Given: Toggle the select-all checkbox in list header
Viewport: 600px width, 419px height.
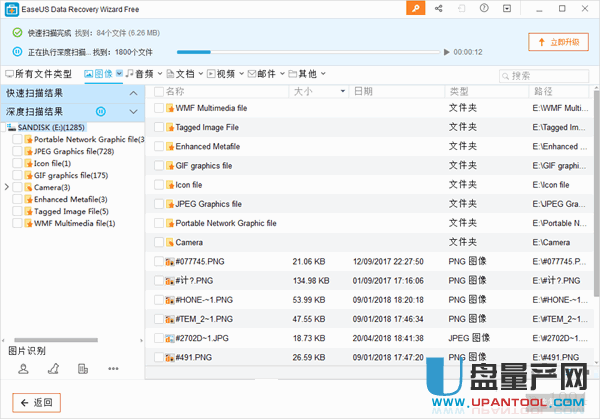Looking at the screenshot, I should click(156, 91).
